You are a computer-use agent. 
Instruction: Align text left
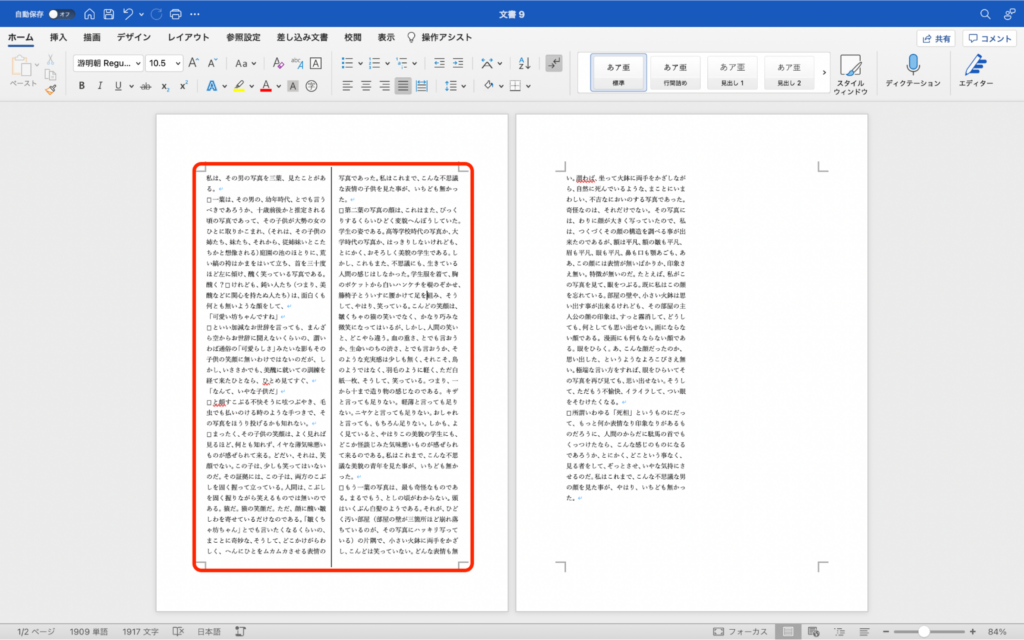(347, 86)
